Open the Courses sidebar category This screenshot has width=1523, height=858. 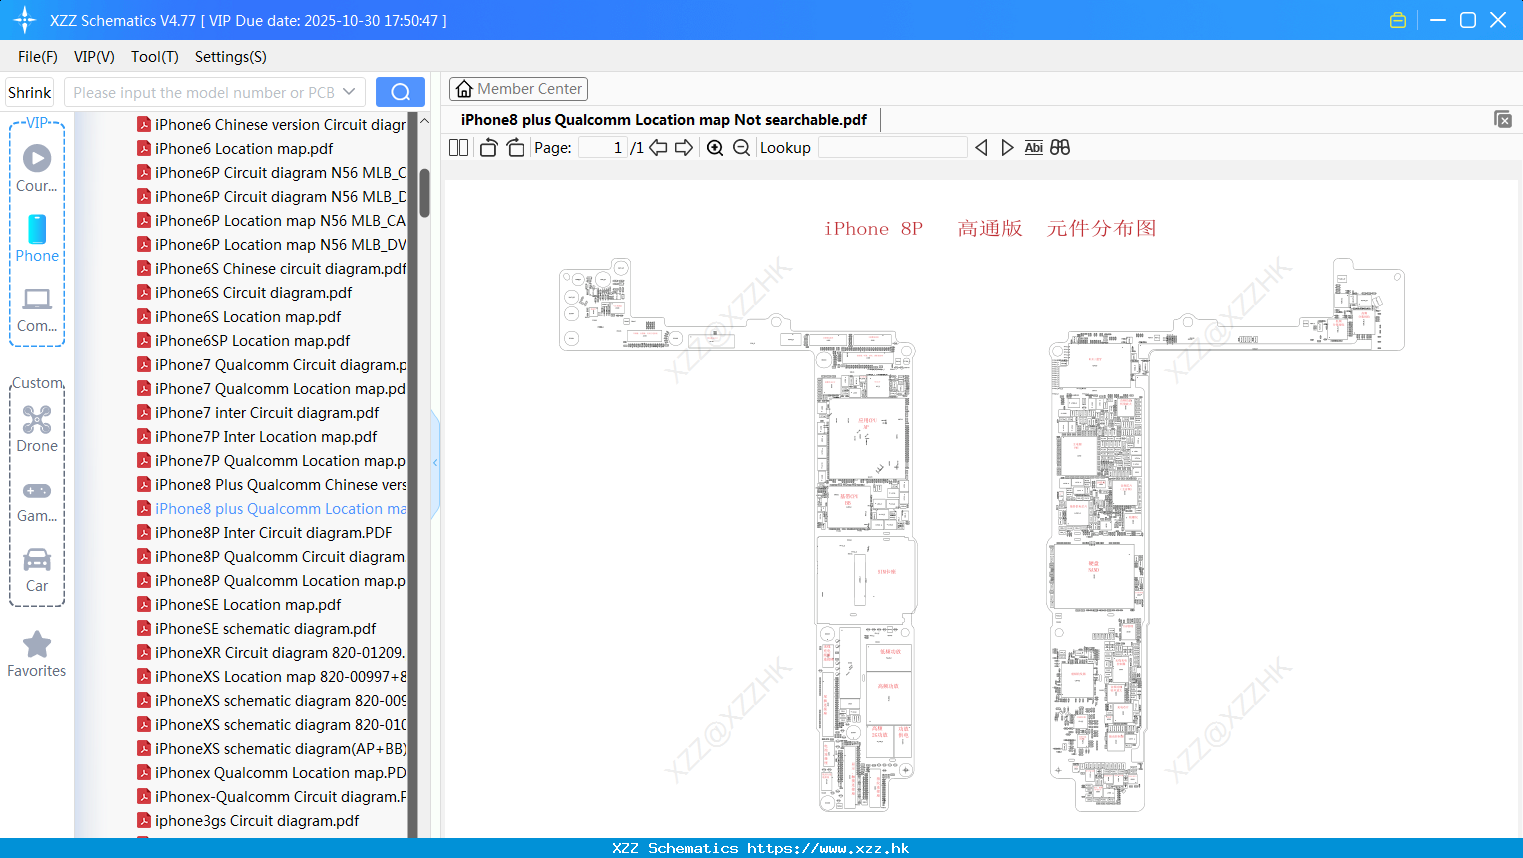[x=37, y=168]
